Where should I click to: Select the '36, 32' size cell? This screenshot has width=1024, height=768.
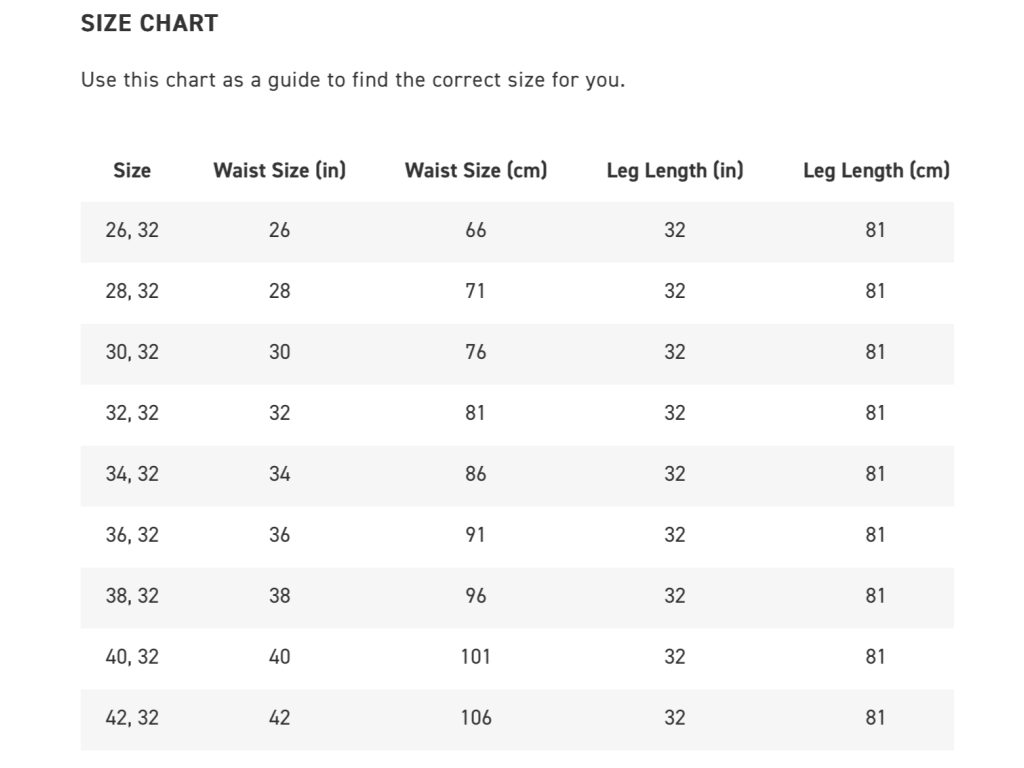click(x=132, y=535)
